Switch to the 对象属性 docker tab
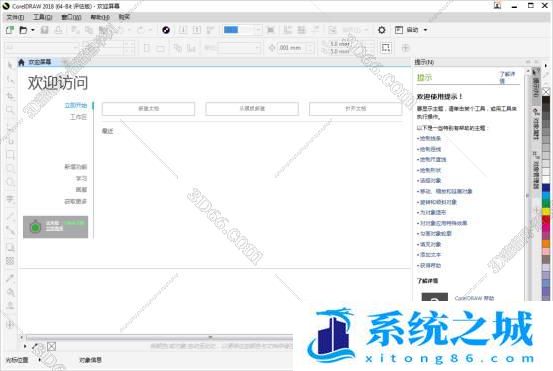Image resolution: width=553 pixels, height=371 pixels. (536, 123)
